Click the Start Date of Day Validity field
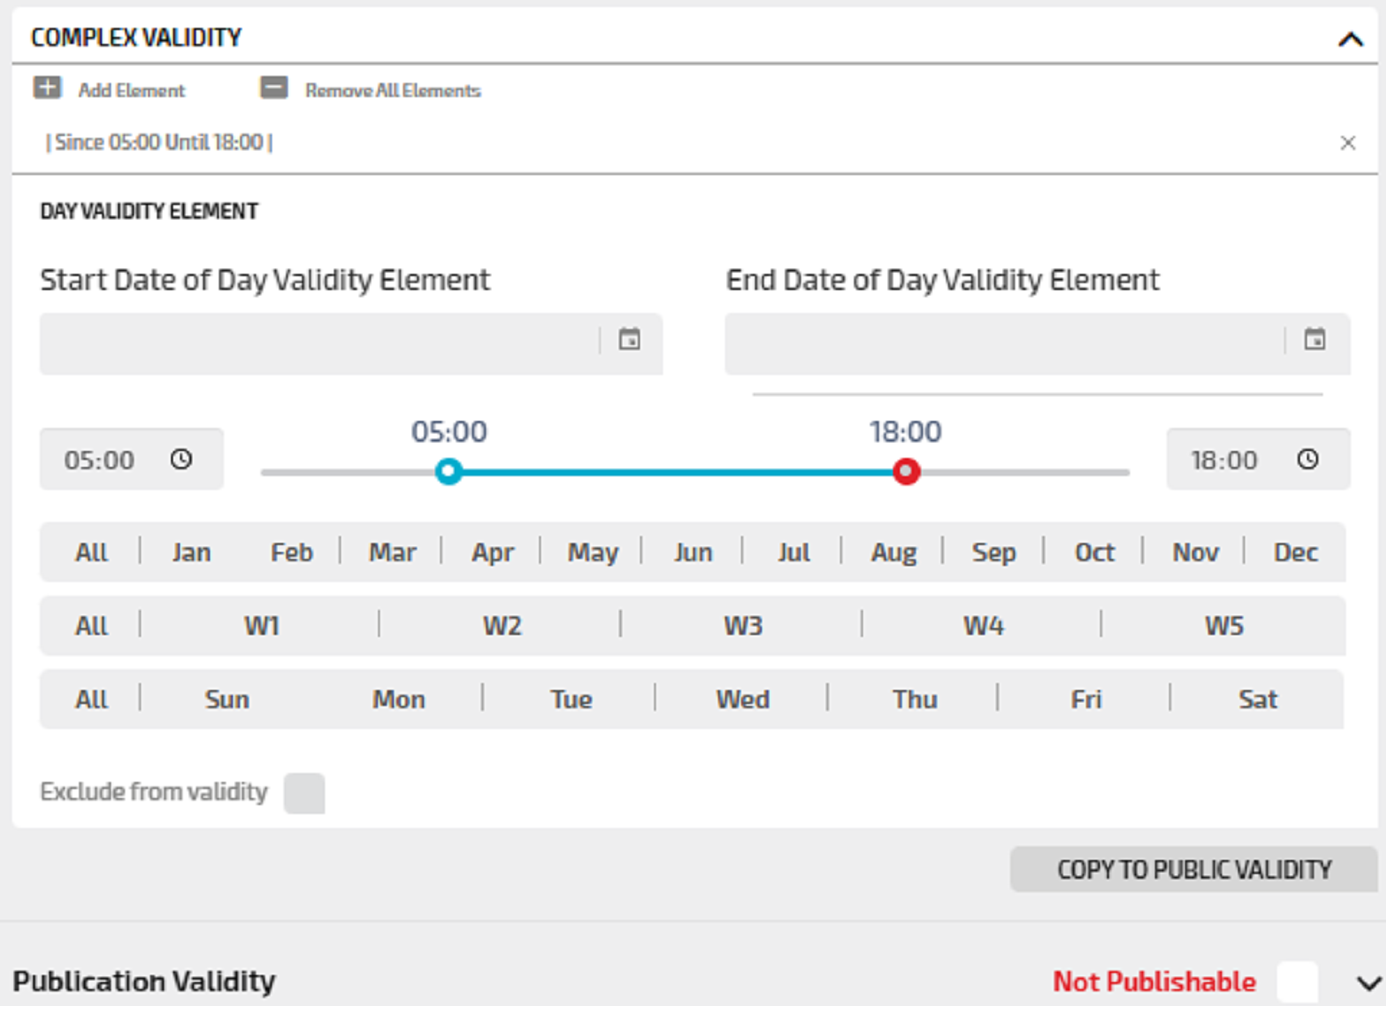 318,344
